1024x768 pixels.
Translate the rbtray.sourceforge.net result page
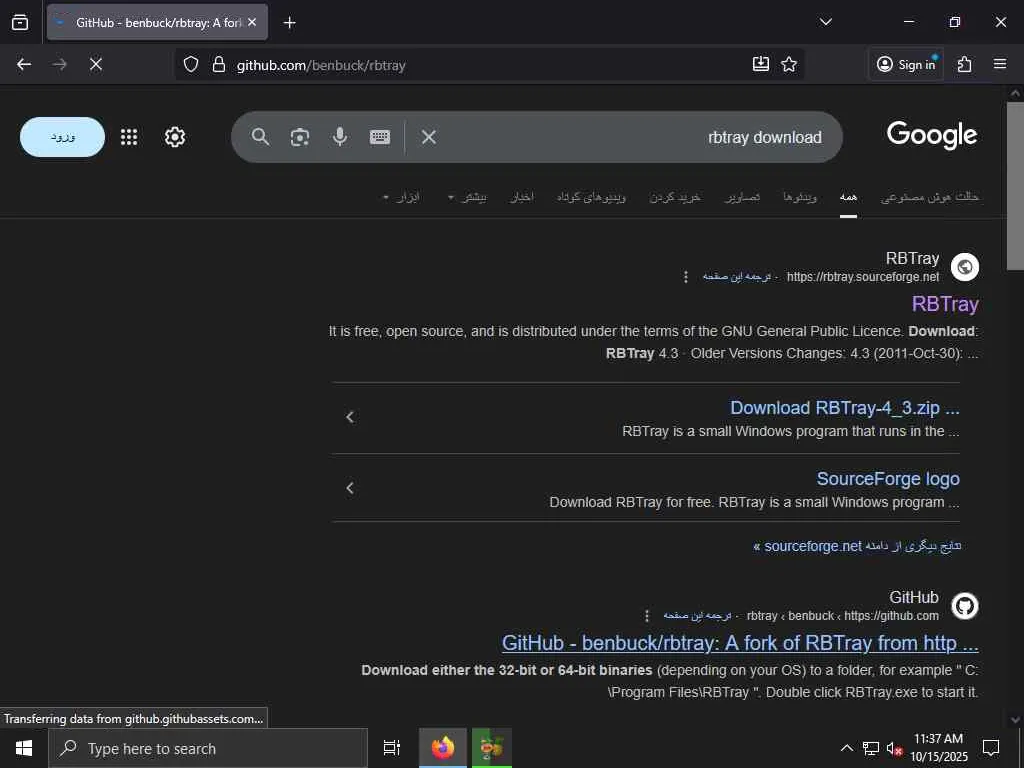tap(736, 277)
